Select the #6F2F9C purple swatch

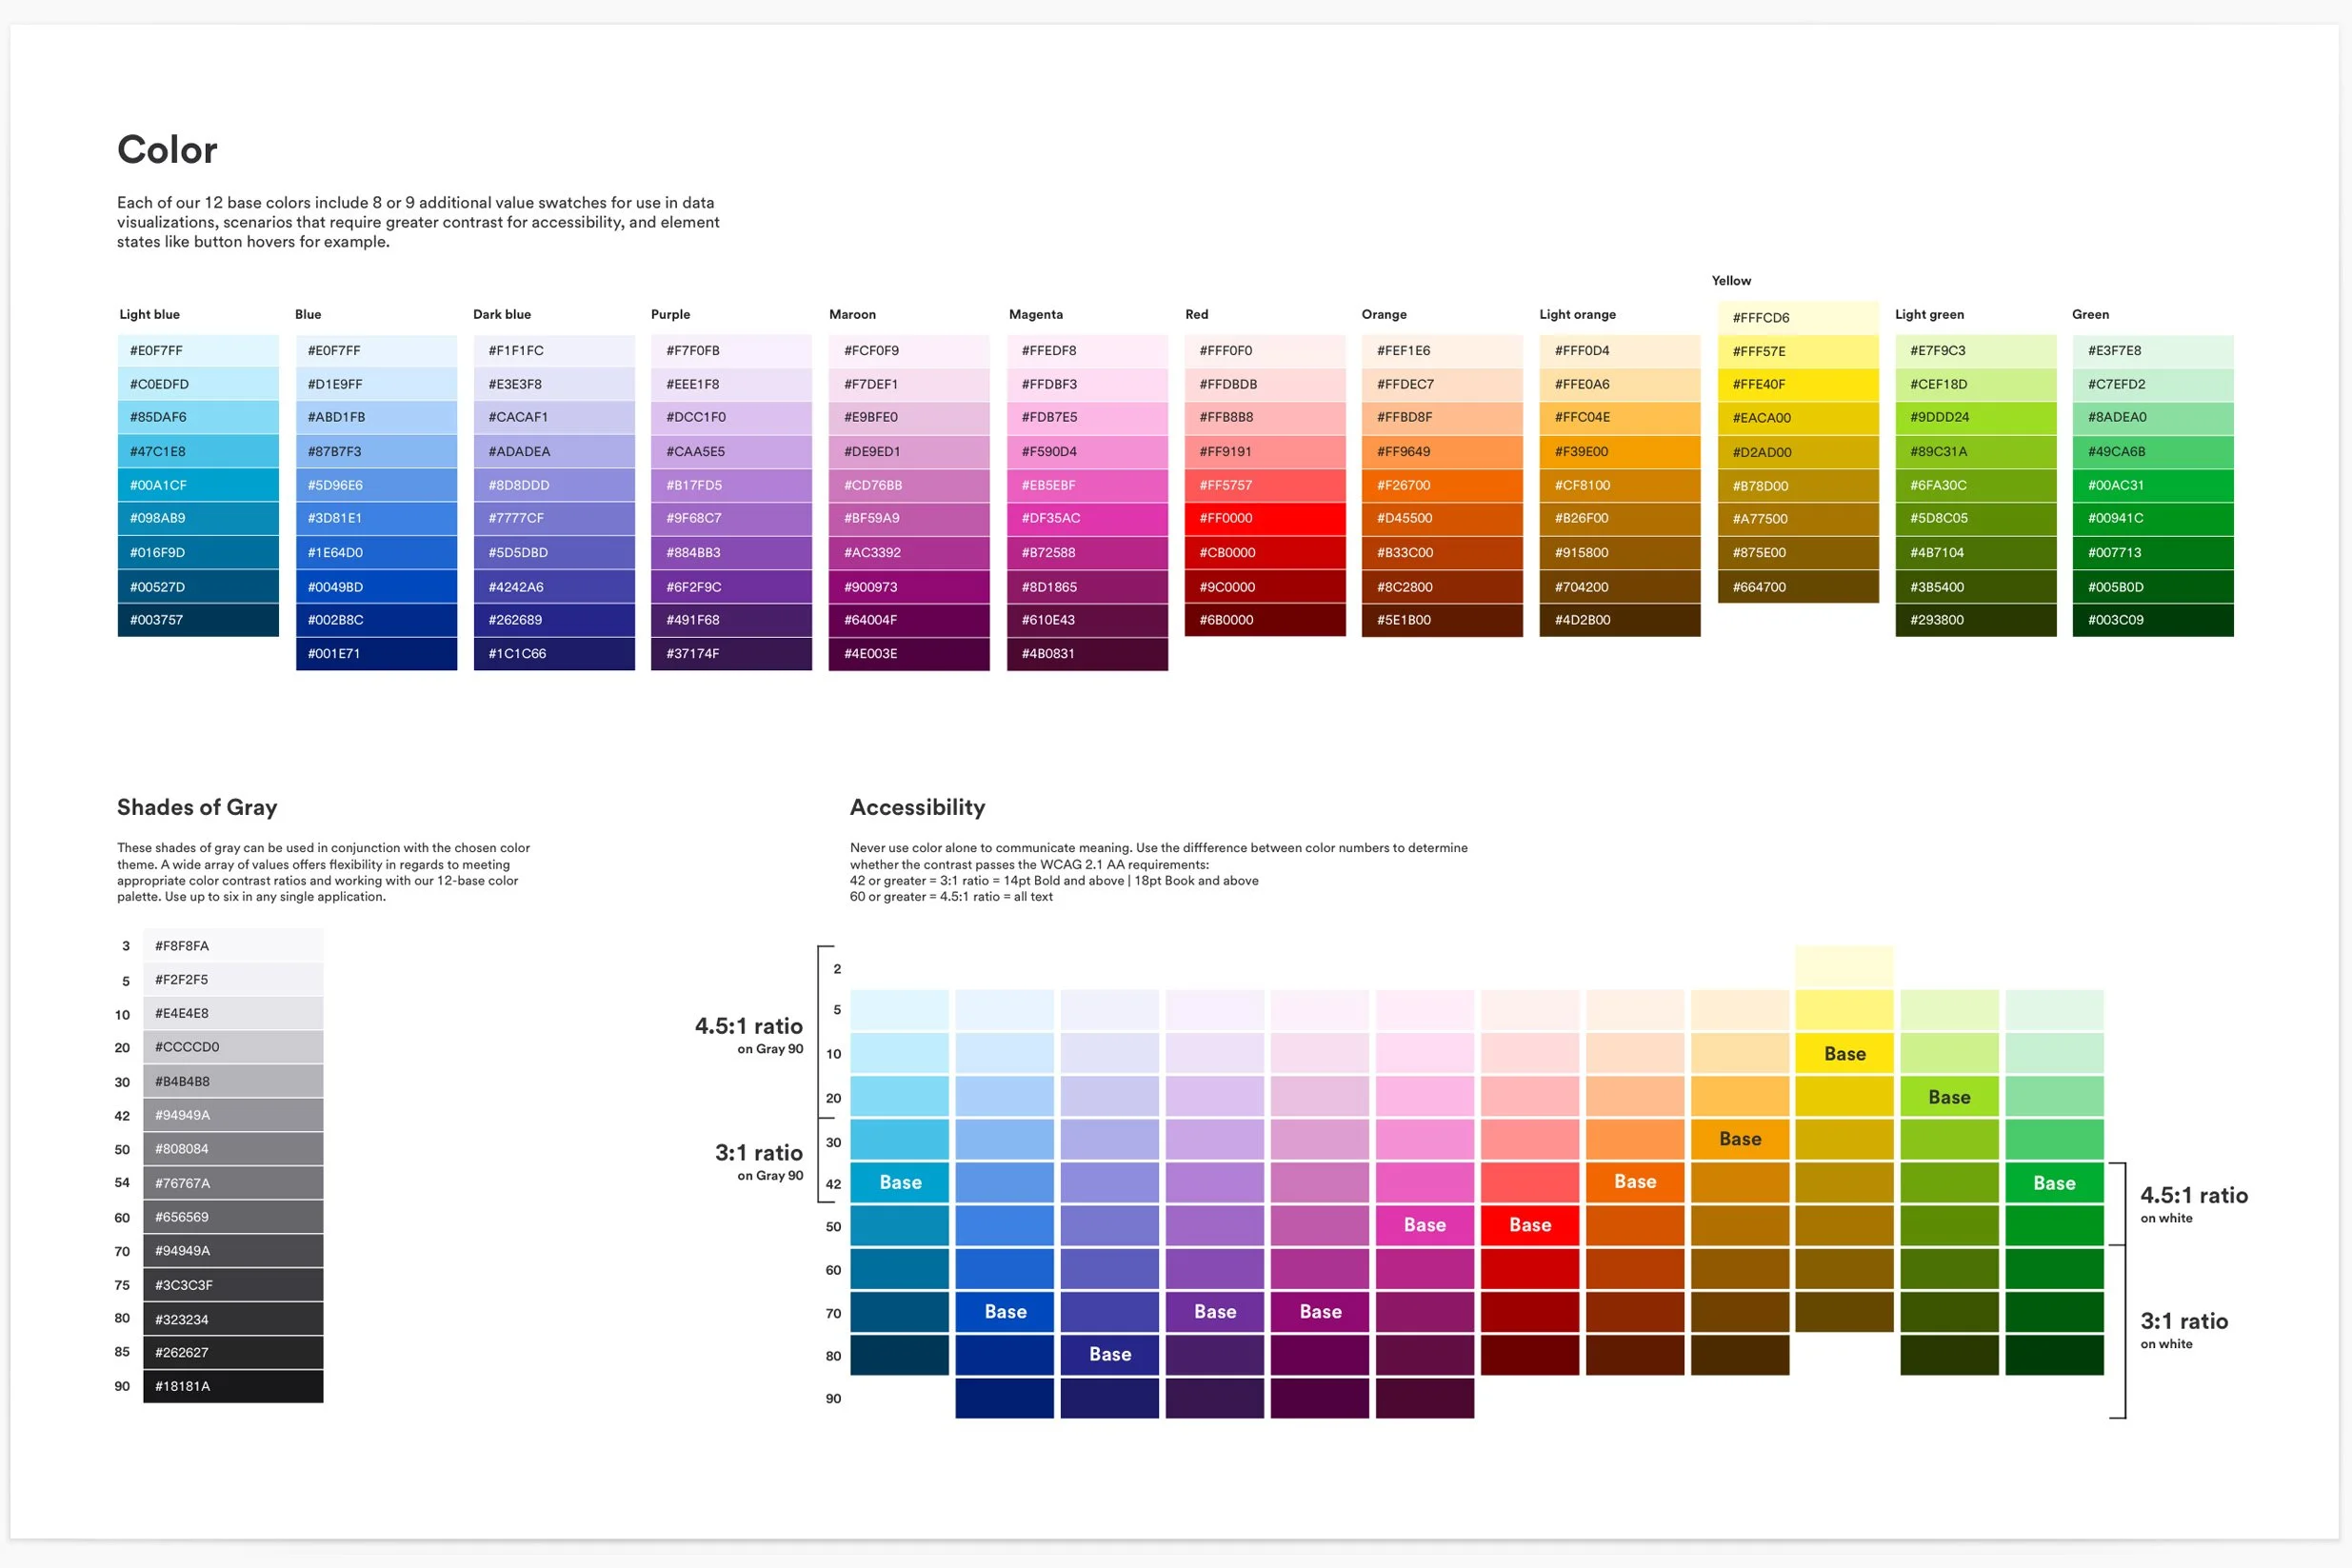731,587
